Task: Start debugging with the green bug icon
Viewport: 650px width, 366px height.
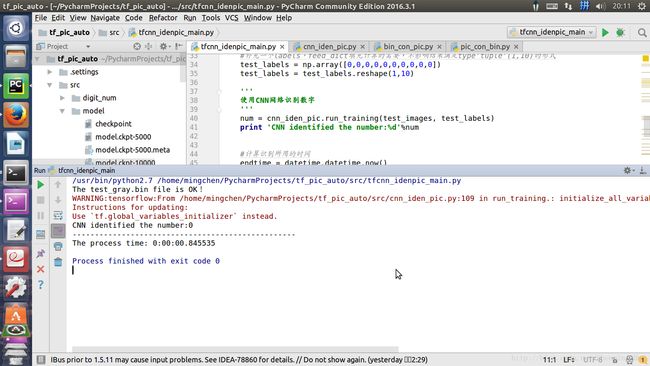Action: click(620, 32)
